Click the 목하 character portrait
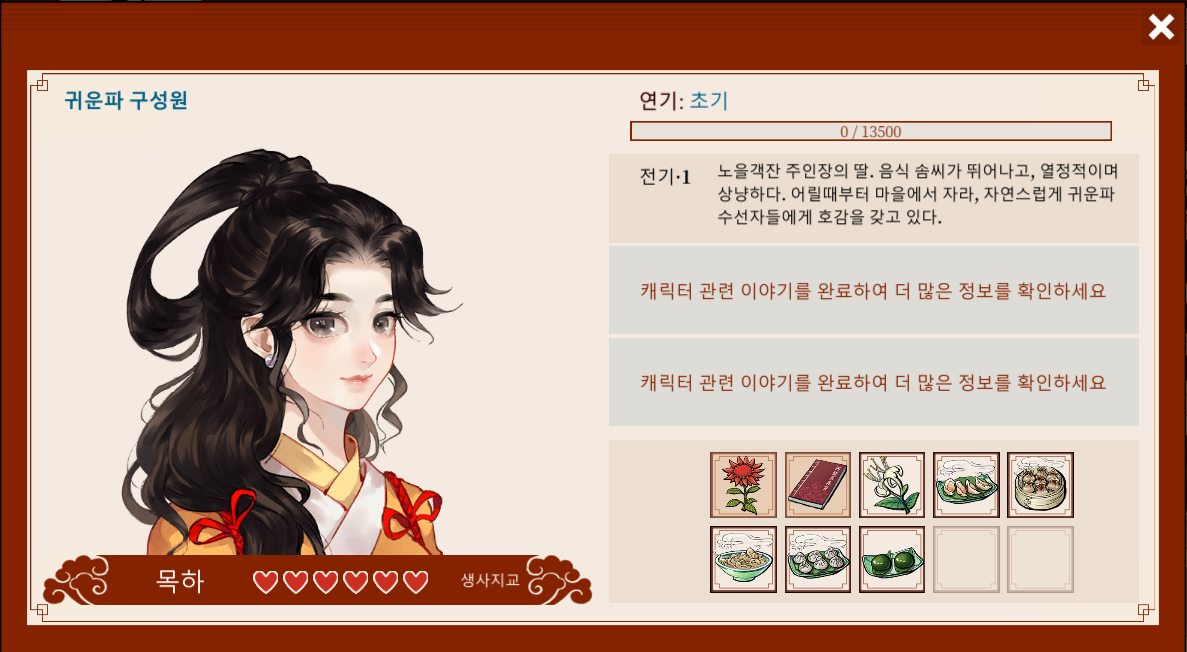 pyautogui.click(x=291, y=352)
